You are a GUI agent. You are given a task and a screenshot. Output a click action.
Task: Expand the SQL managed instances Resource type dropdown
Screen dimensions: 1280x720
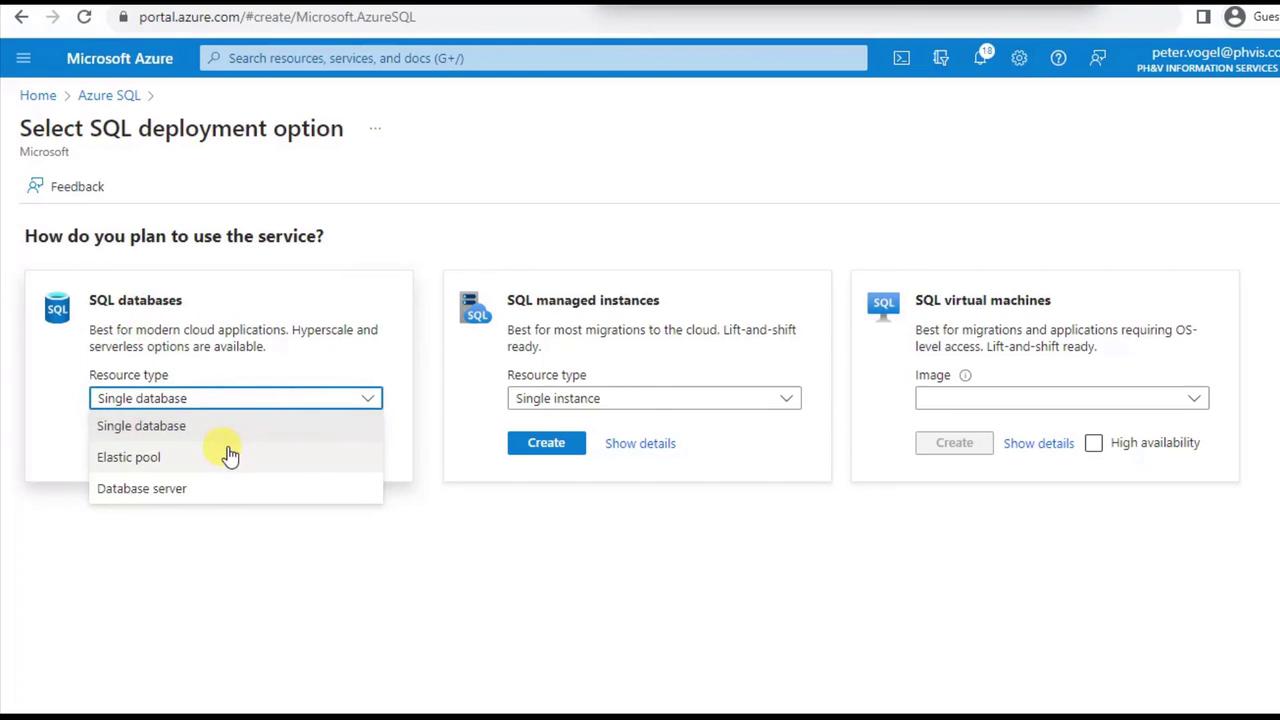654,398
